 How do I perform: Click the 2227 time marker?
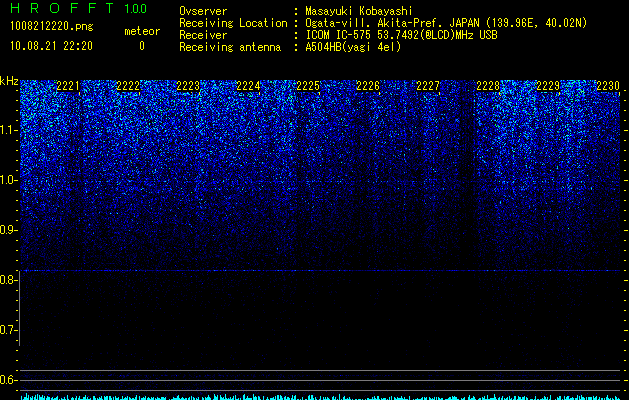tap(428, 86)
